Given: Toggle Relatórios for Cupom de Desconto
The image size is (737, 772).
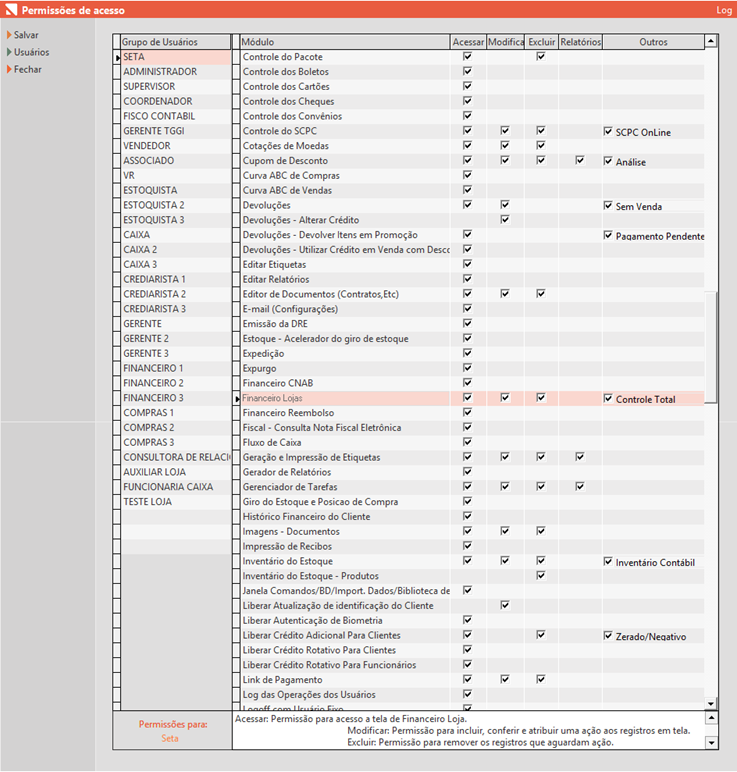Looking at the screenshot, I should coord(580,160).
